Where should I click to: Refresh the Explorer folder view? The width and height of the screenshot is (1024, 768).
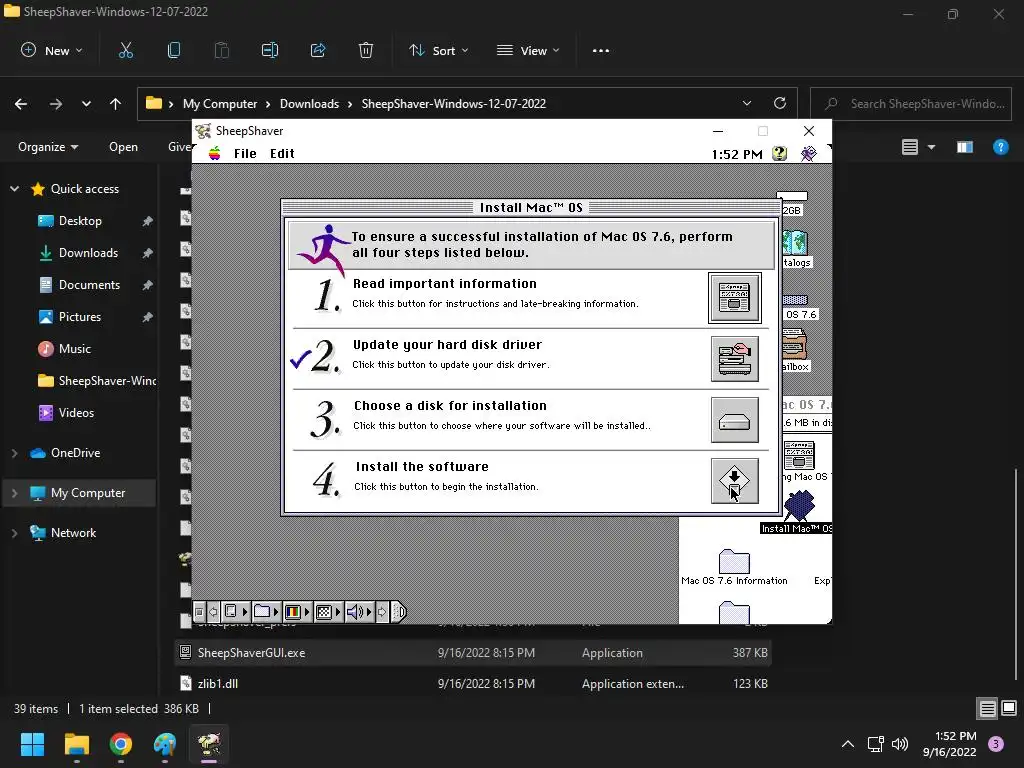780,104
